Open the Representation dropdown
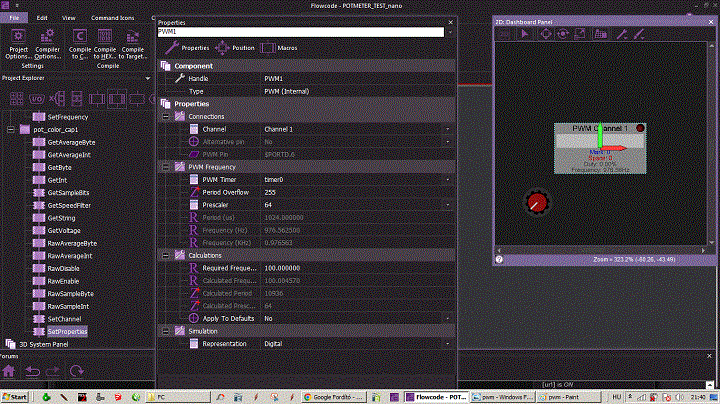Screen dimensions: 720x404 (446, 343)
